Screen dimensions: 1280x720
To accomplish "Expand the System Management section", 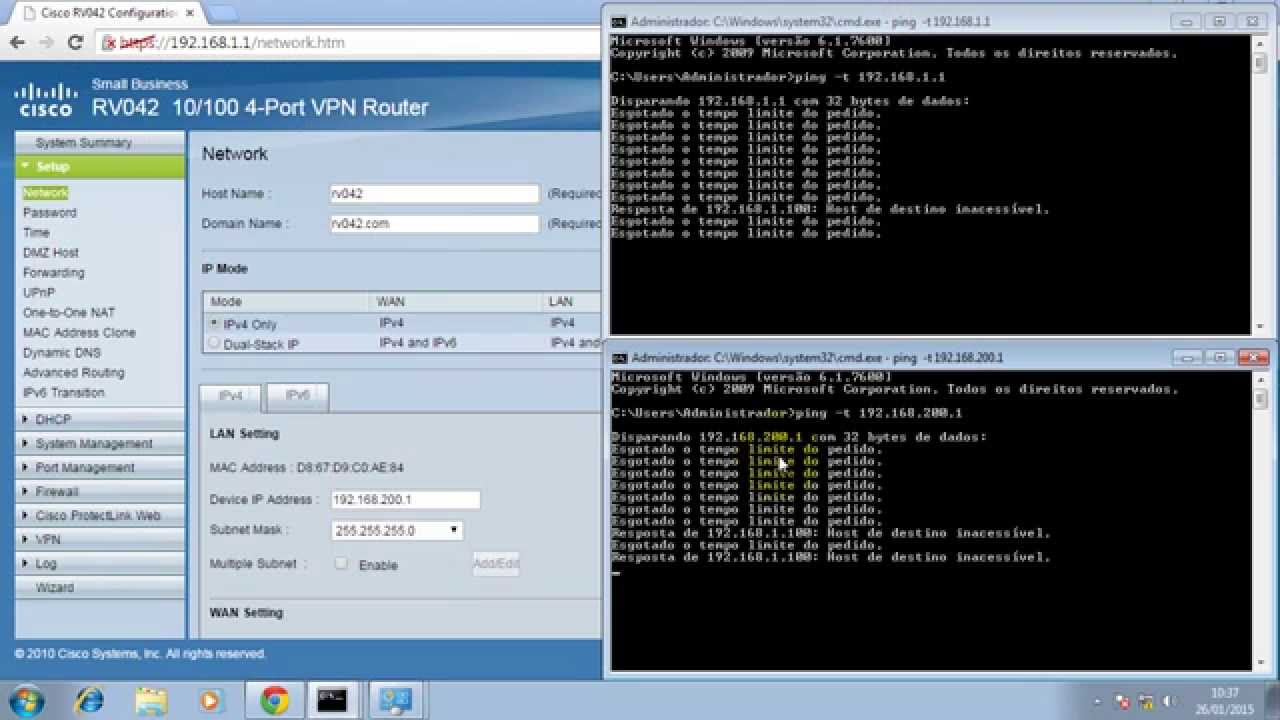I will tap(100, 443).
